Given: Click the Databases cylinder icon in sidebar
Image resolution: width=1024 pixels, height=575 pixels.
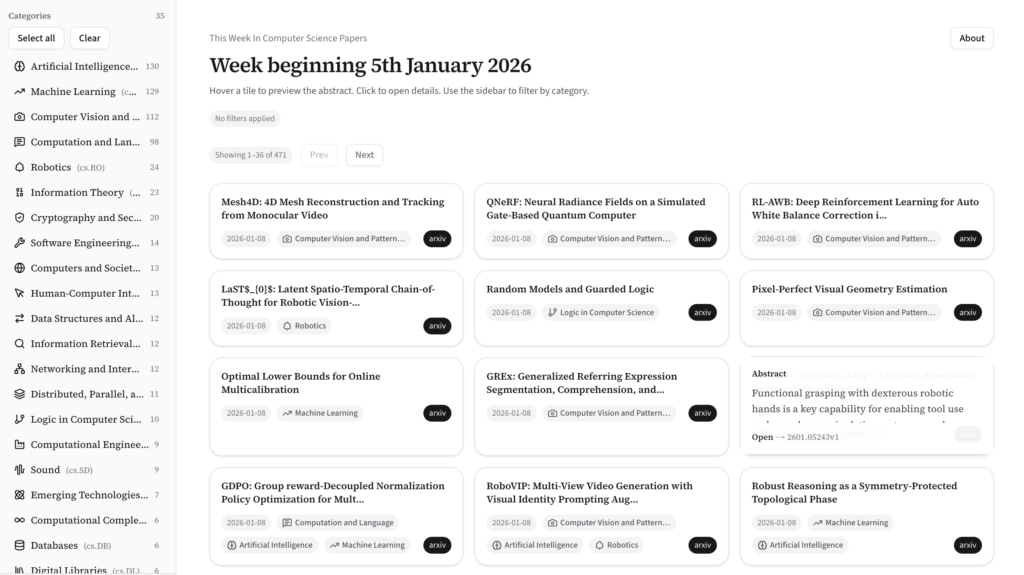Looking at the screenshot, I should [20, 546].
